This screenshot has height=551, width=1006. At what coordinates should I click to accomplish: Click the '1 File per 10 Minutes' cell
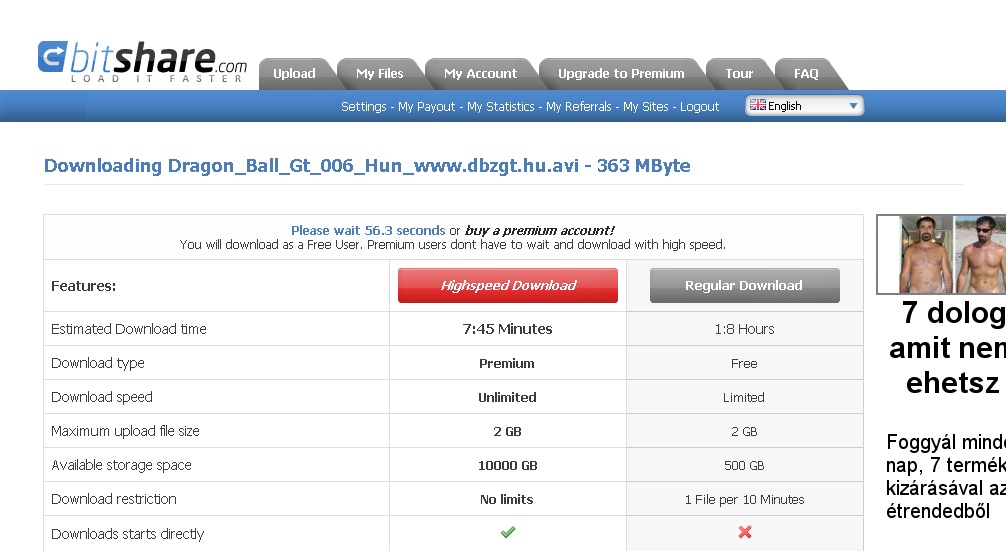[744, 500]
